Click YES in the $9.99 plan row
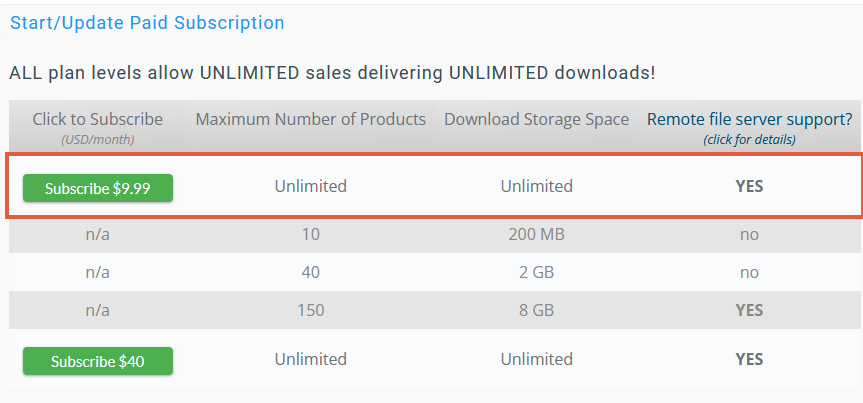The height and width of the screenshot is (403, 863). click(x=749, y=186)
